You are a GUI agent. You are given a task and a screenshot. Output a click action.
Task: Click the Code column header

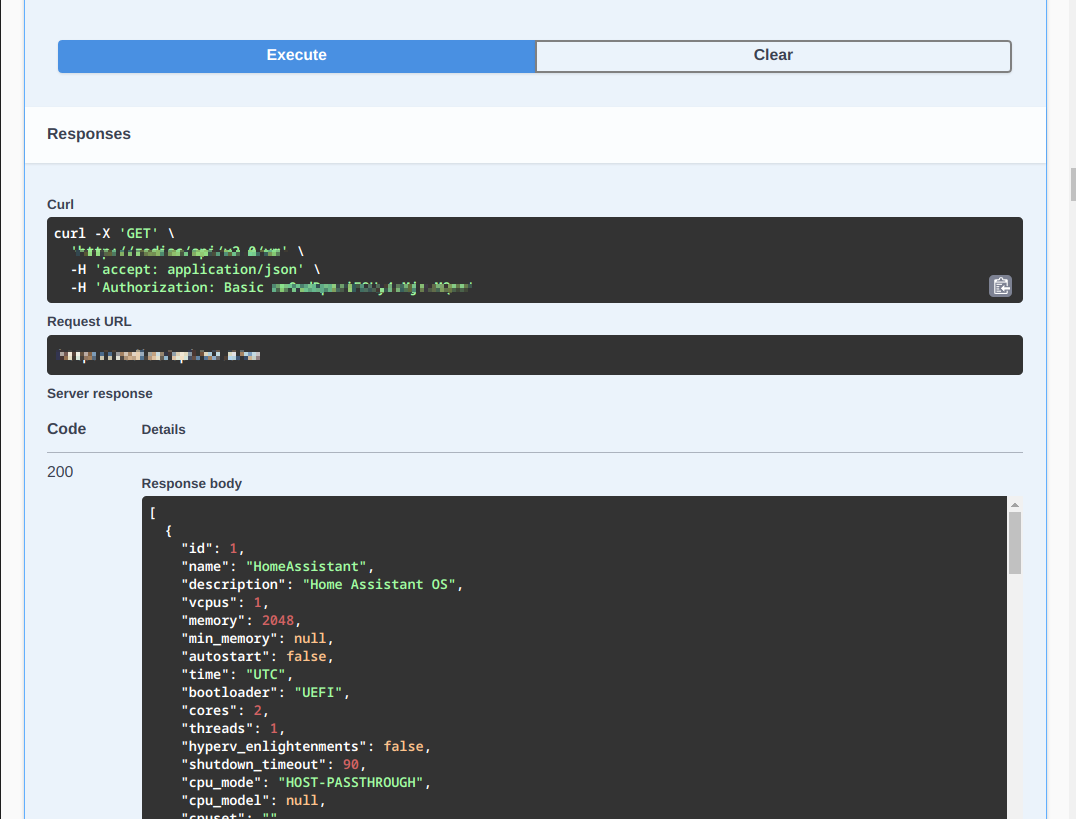pos(67,429)
